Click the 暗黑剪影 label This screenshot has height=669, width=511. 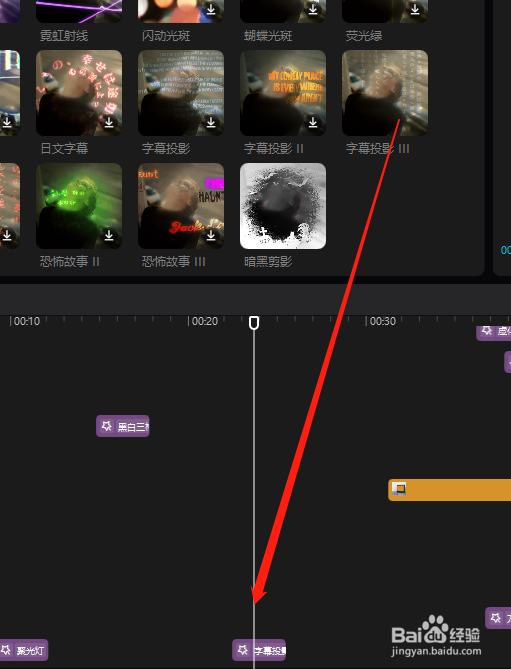click(268, 261)
